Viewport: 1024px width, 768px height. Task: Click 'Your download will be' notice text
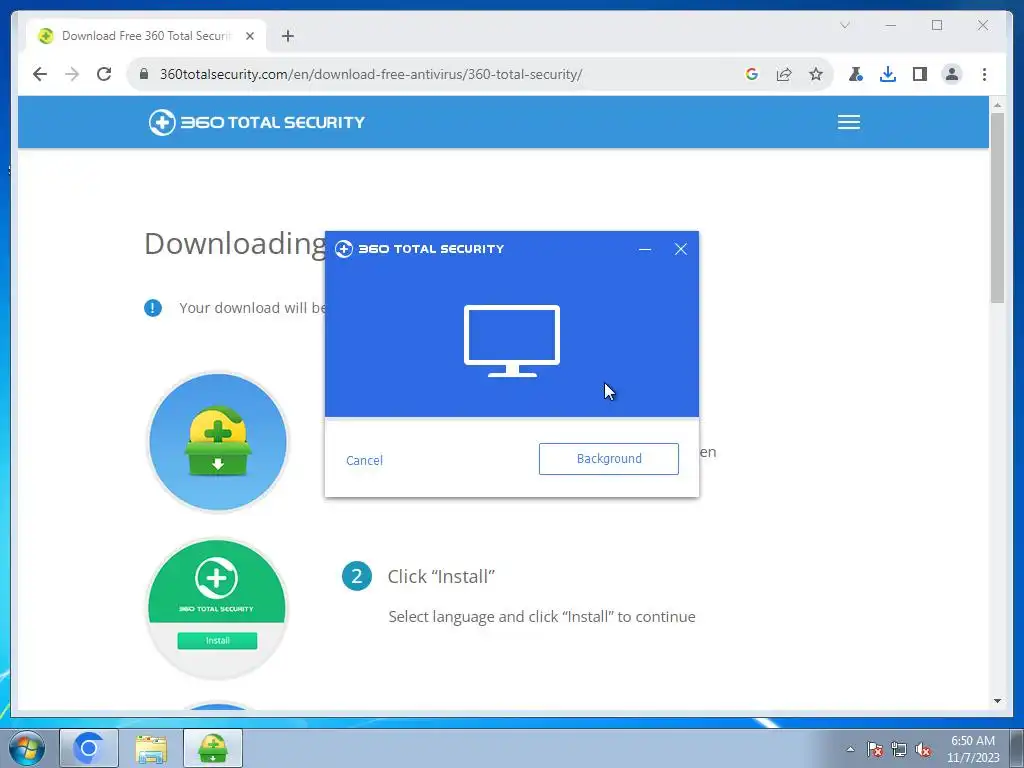[x=253, y=308]
